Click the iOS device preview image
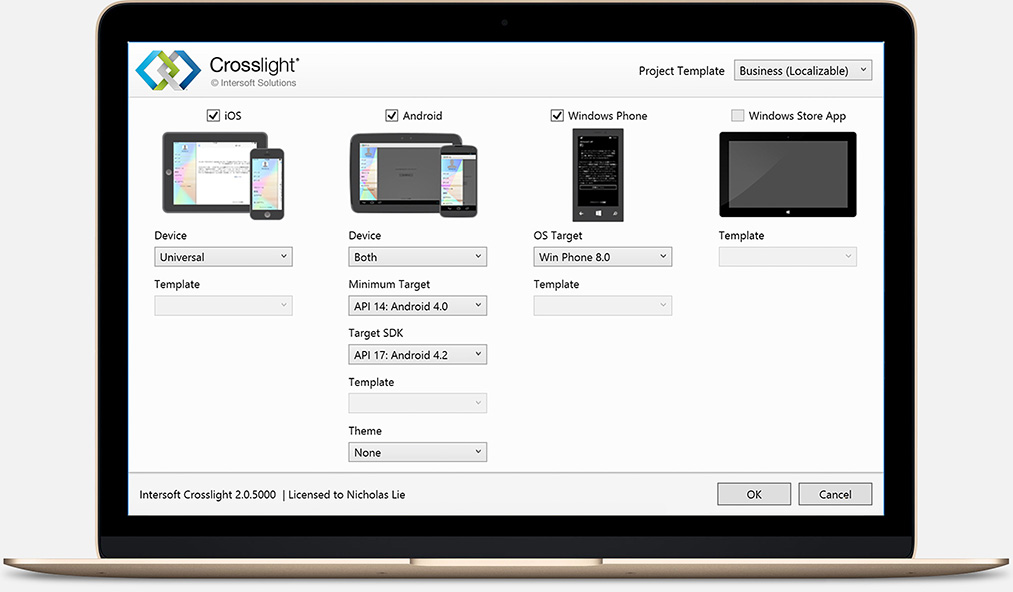Image resolution: width=1013 pixels, height=592 pixels. pos(222,174)
